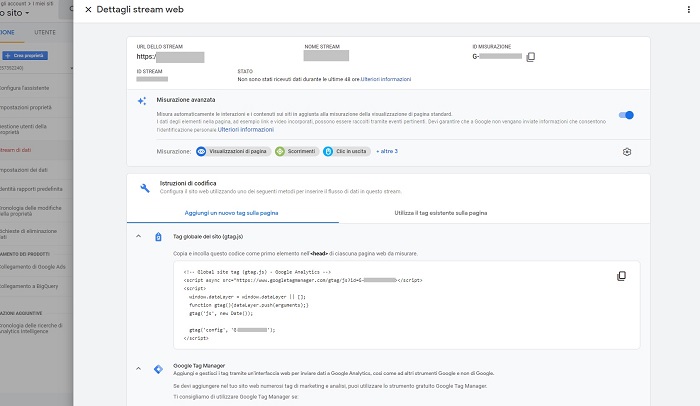The width and height of the screenshot is (700, 406).
Task: Open enhanced measurement settings gear
Action: [627, 152]
